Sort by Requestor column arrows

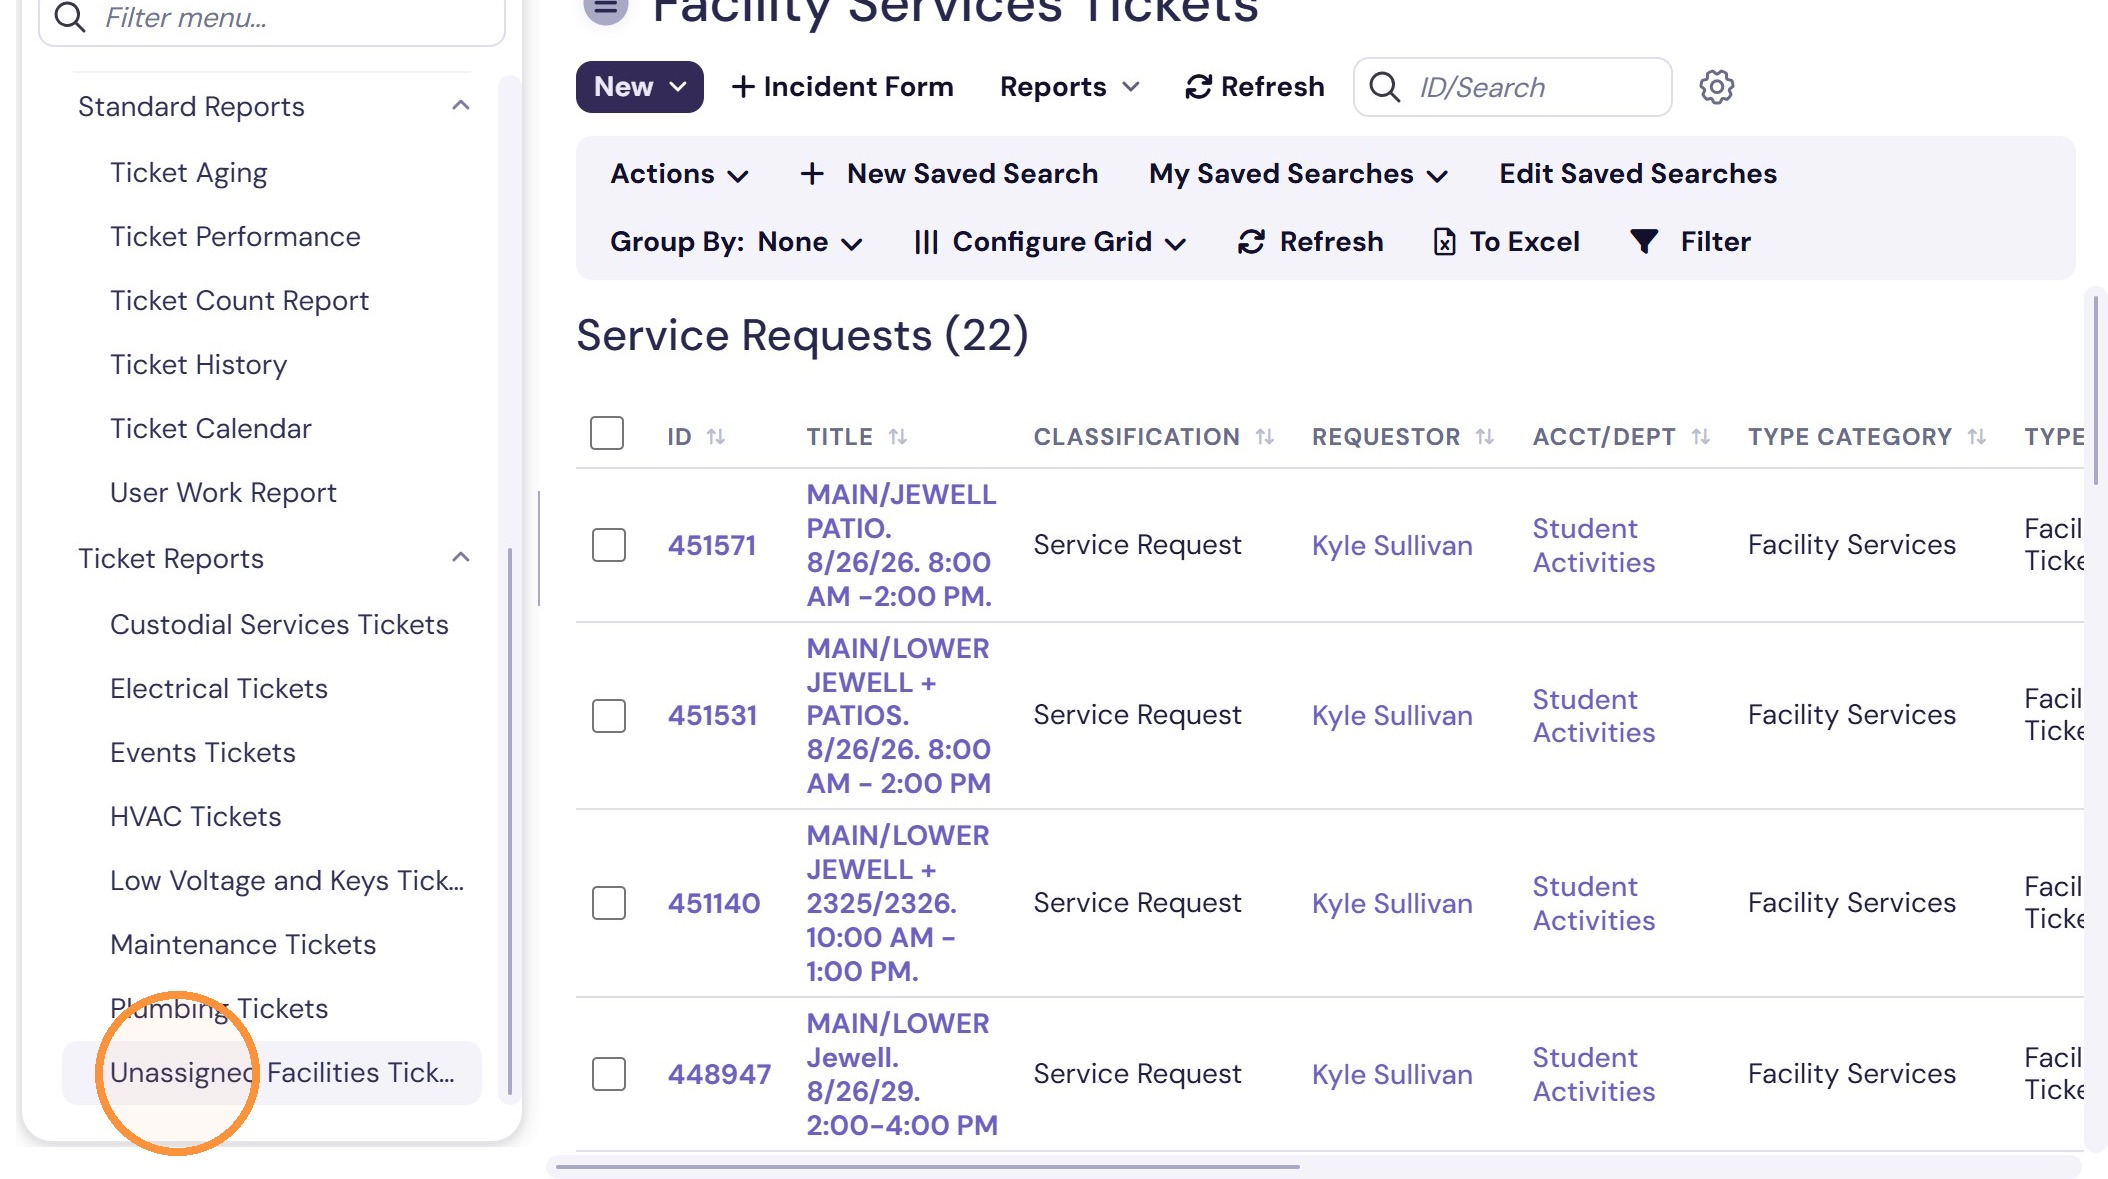(x=1485, y=437)
